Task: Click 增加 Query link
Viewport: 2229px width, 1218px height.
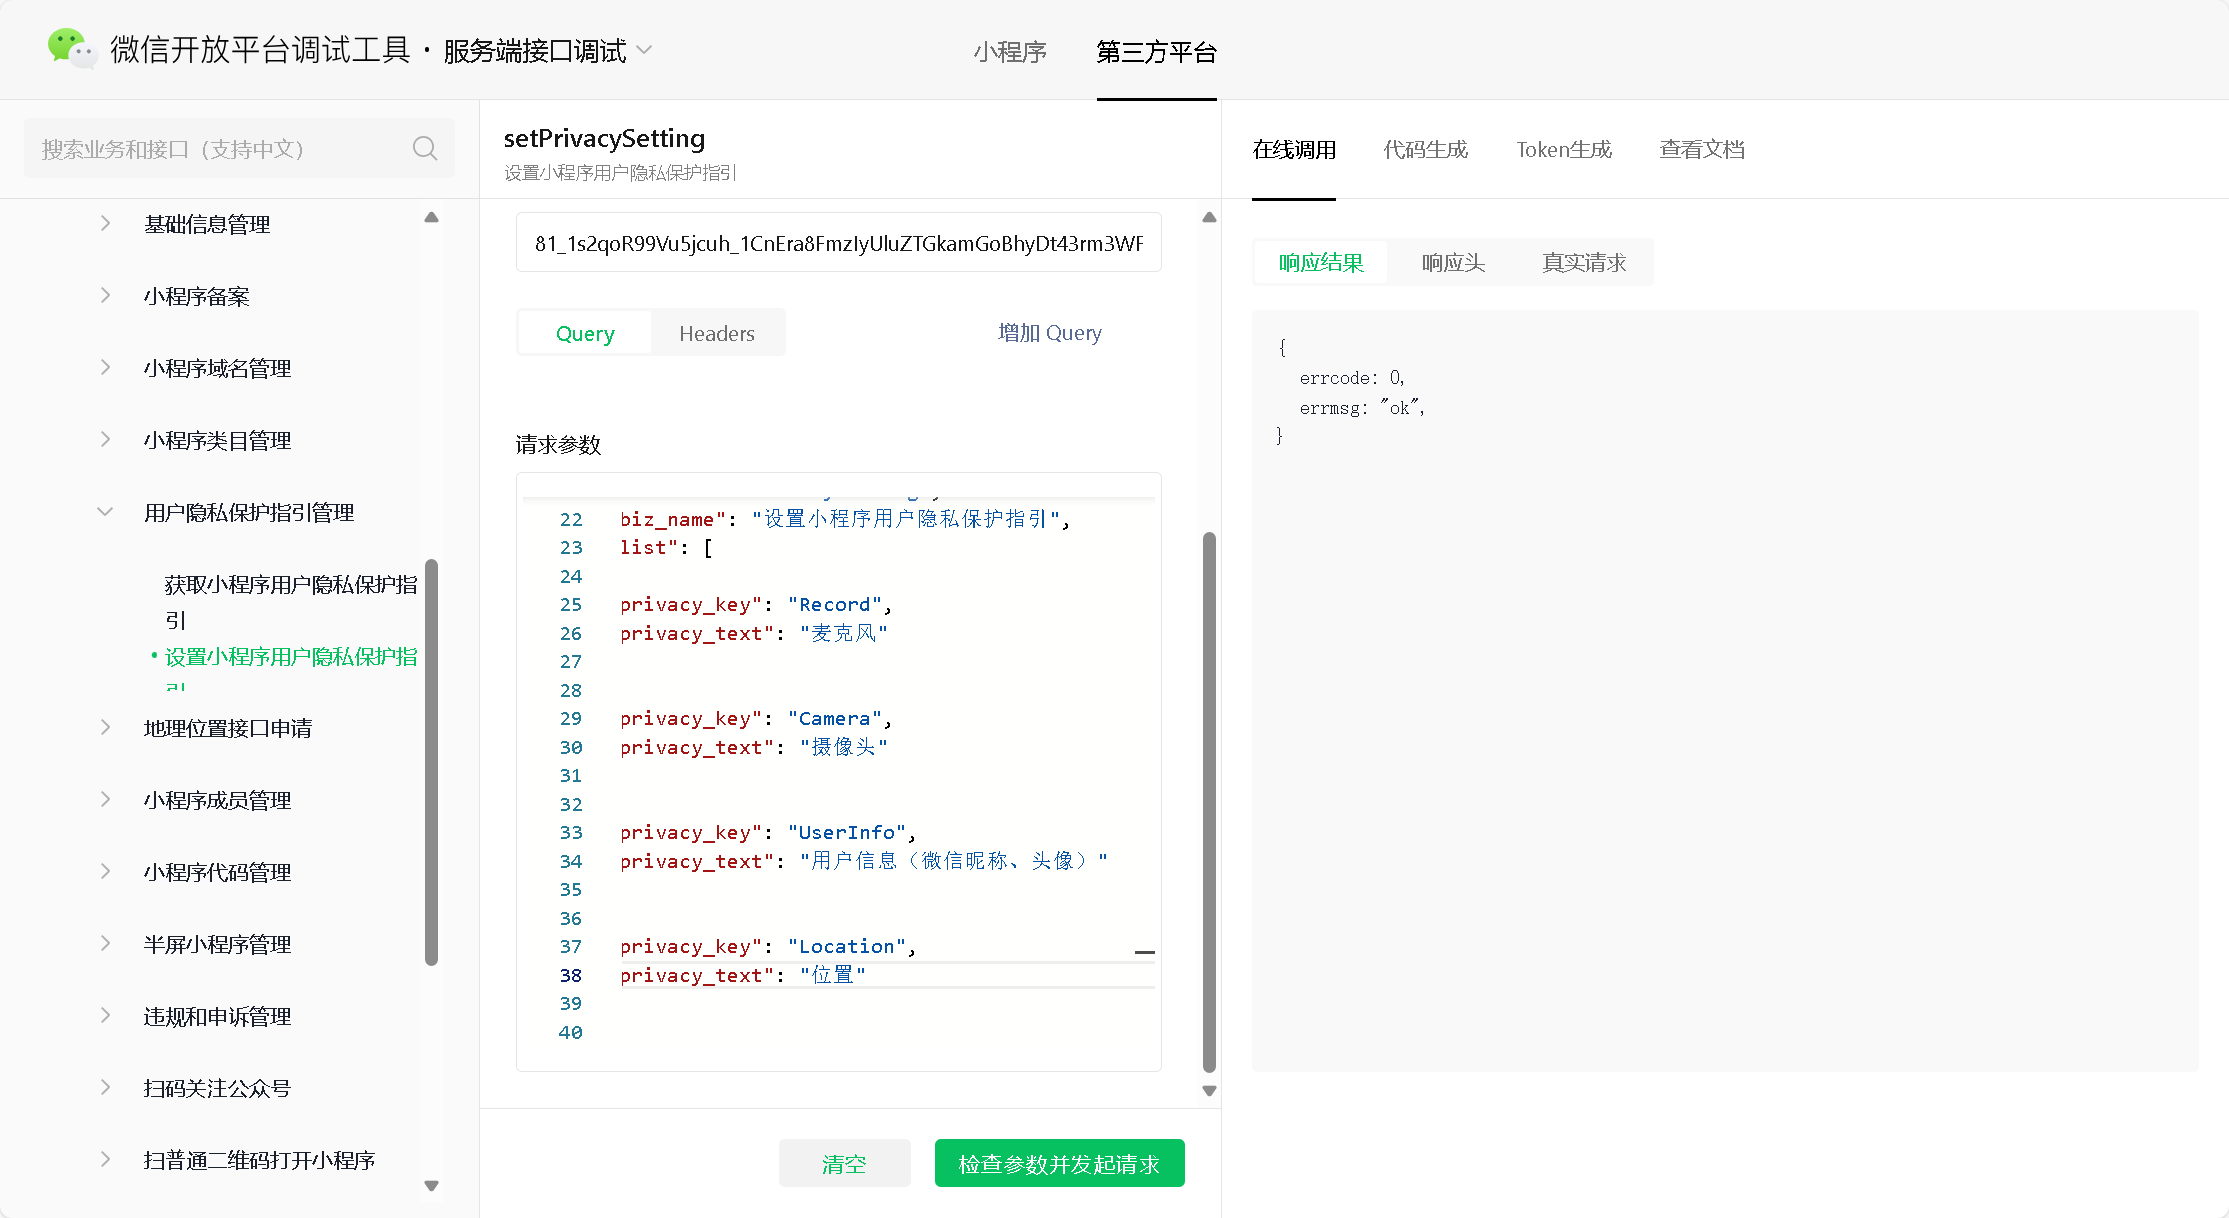Action: [x=1049, y=333]
